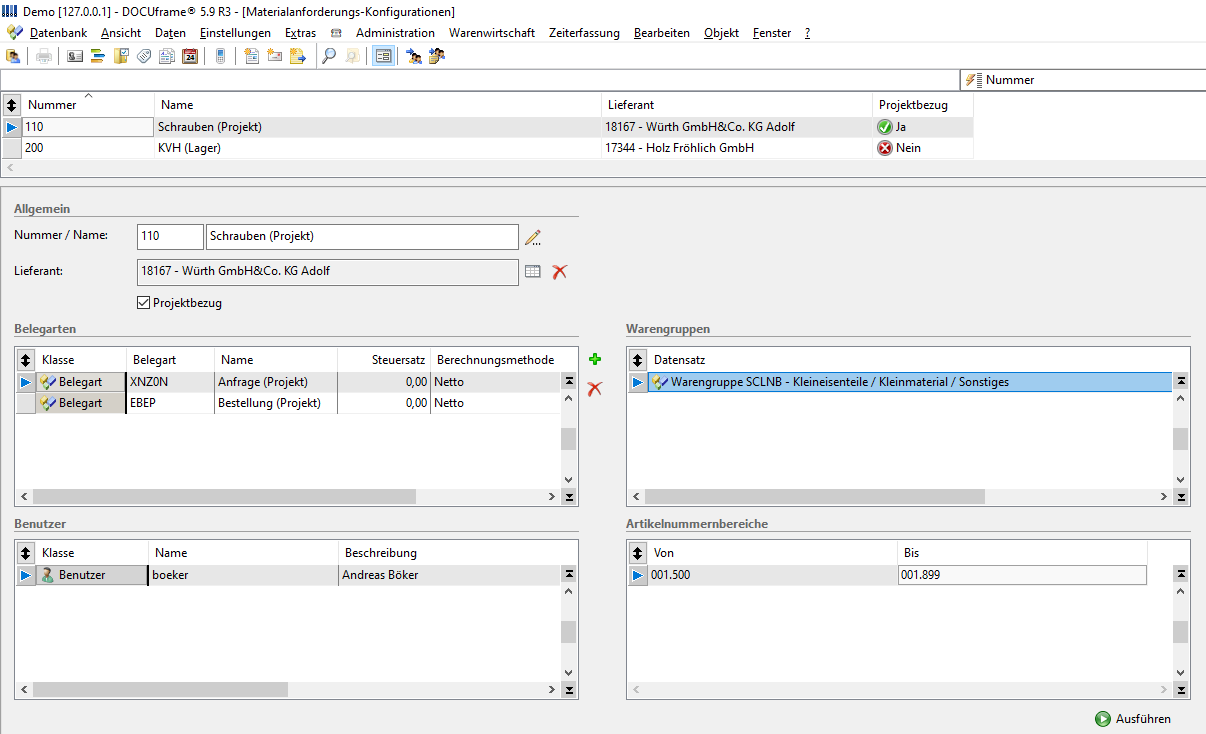Sort by the Projektbezug column header
Screen dimensions: 1206x734
922,104
